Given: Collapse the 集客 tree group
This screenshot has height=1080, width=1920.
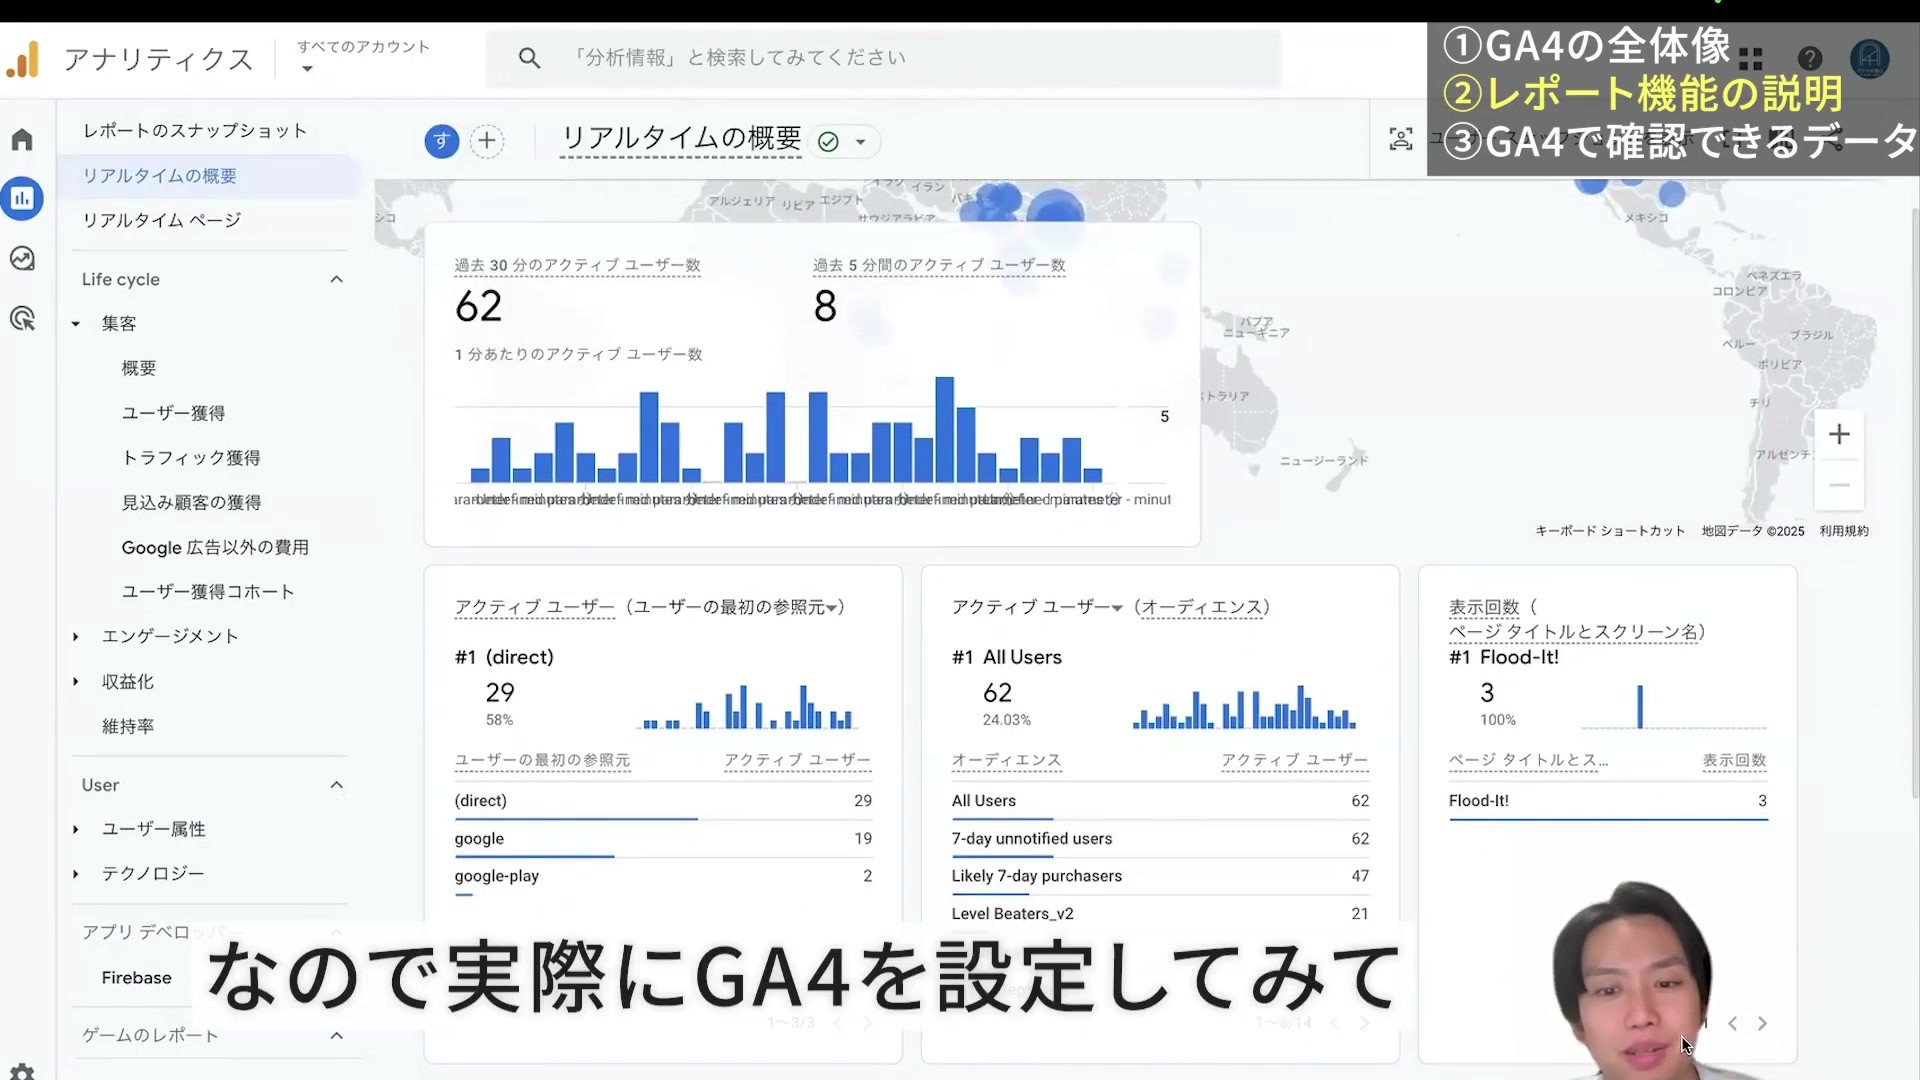Looking at the screenshot, I should click(x=76, y=324).
